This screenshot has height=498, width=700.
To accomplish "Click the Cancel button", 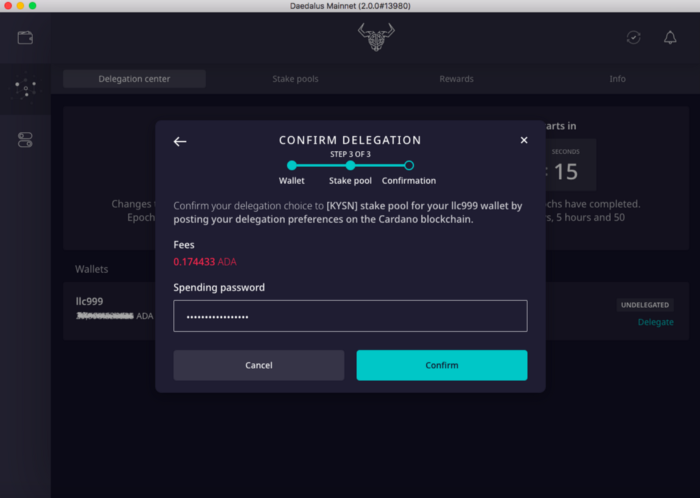I will (x=259, y=365).
